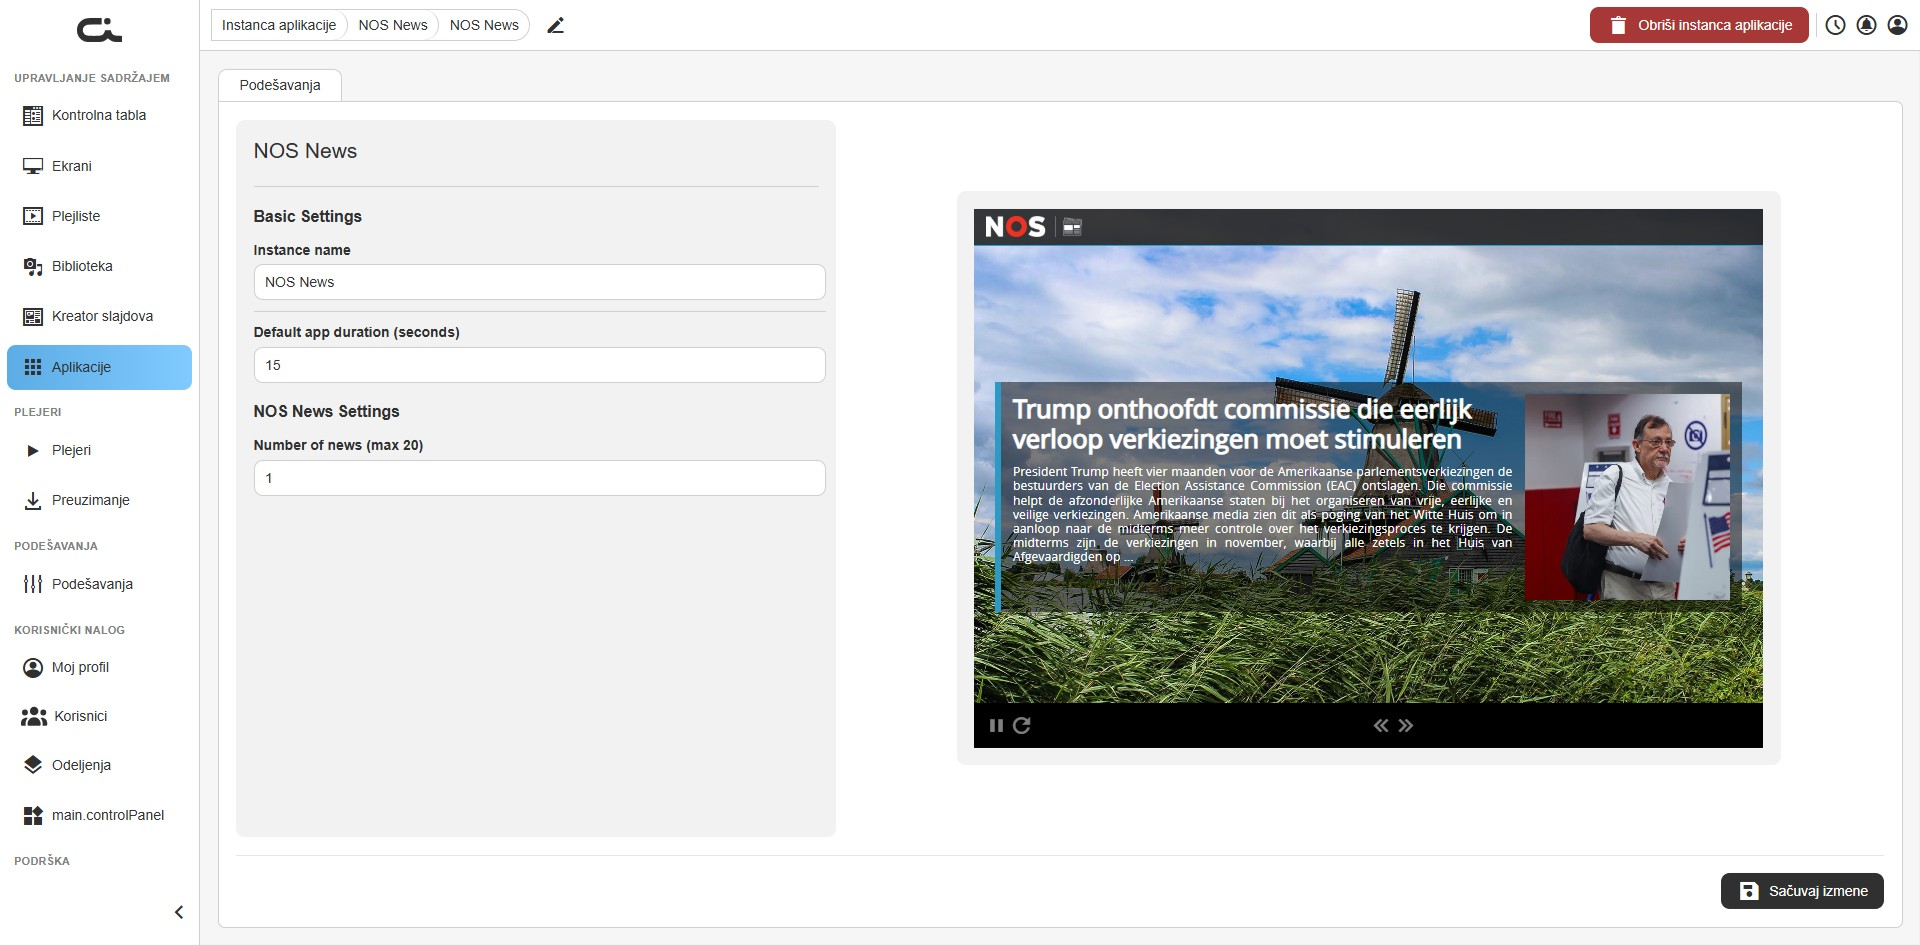Open Moj profil page
The image size is (1920, 945).
99,667
